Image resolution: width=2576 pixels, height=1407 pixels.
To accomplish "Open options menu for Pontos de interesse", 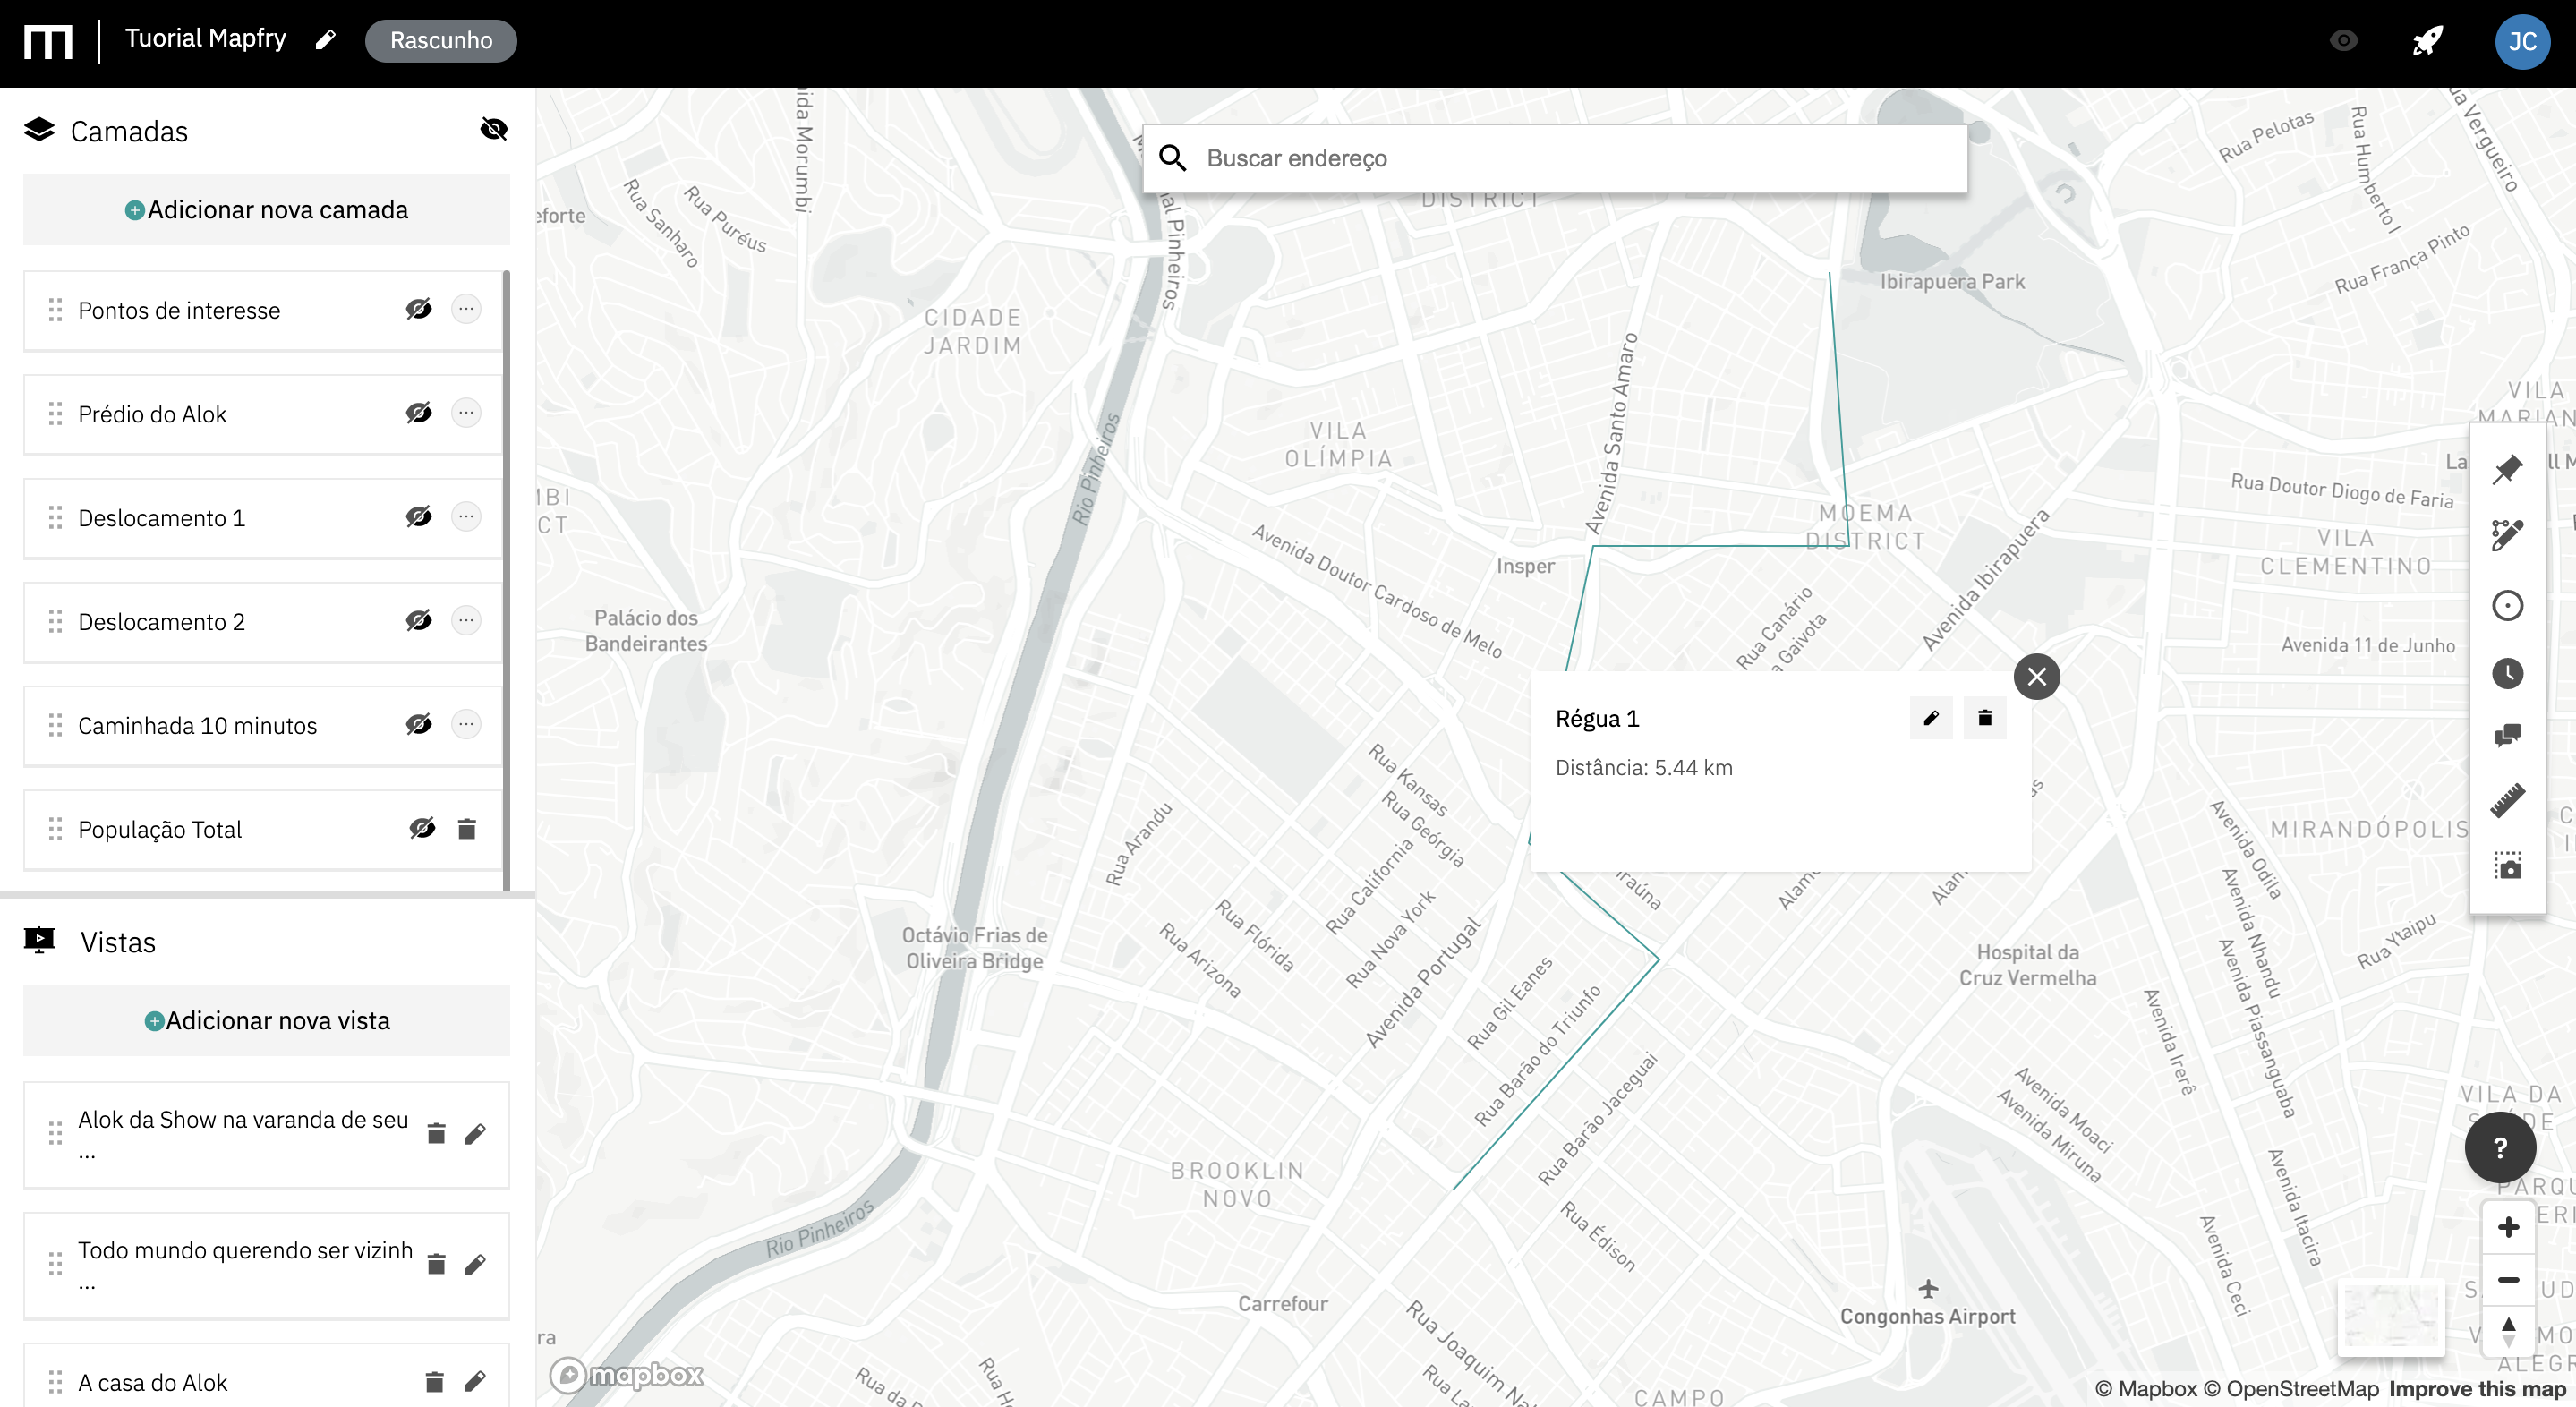I will pos(466,309).
